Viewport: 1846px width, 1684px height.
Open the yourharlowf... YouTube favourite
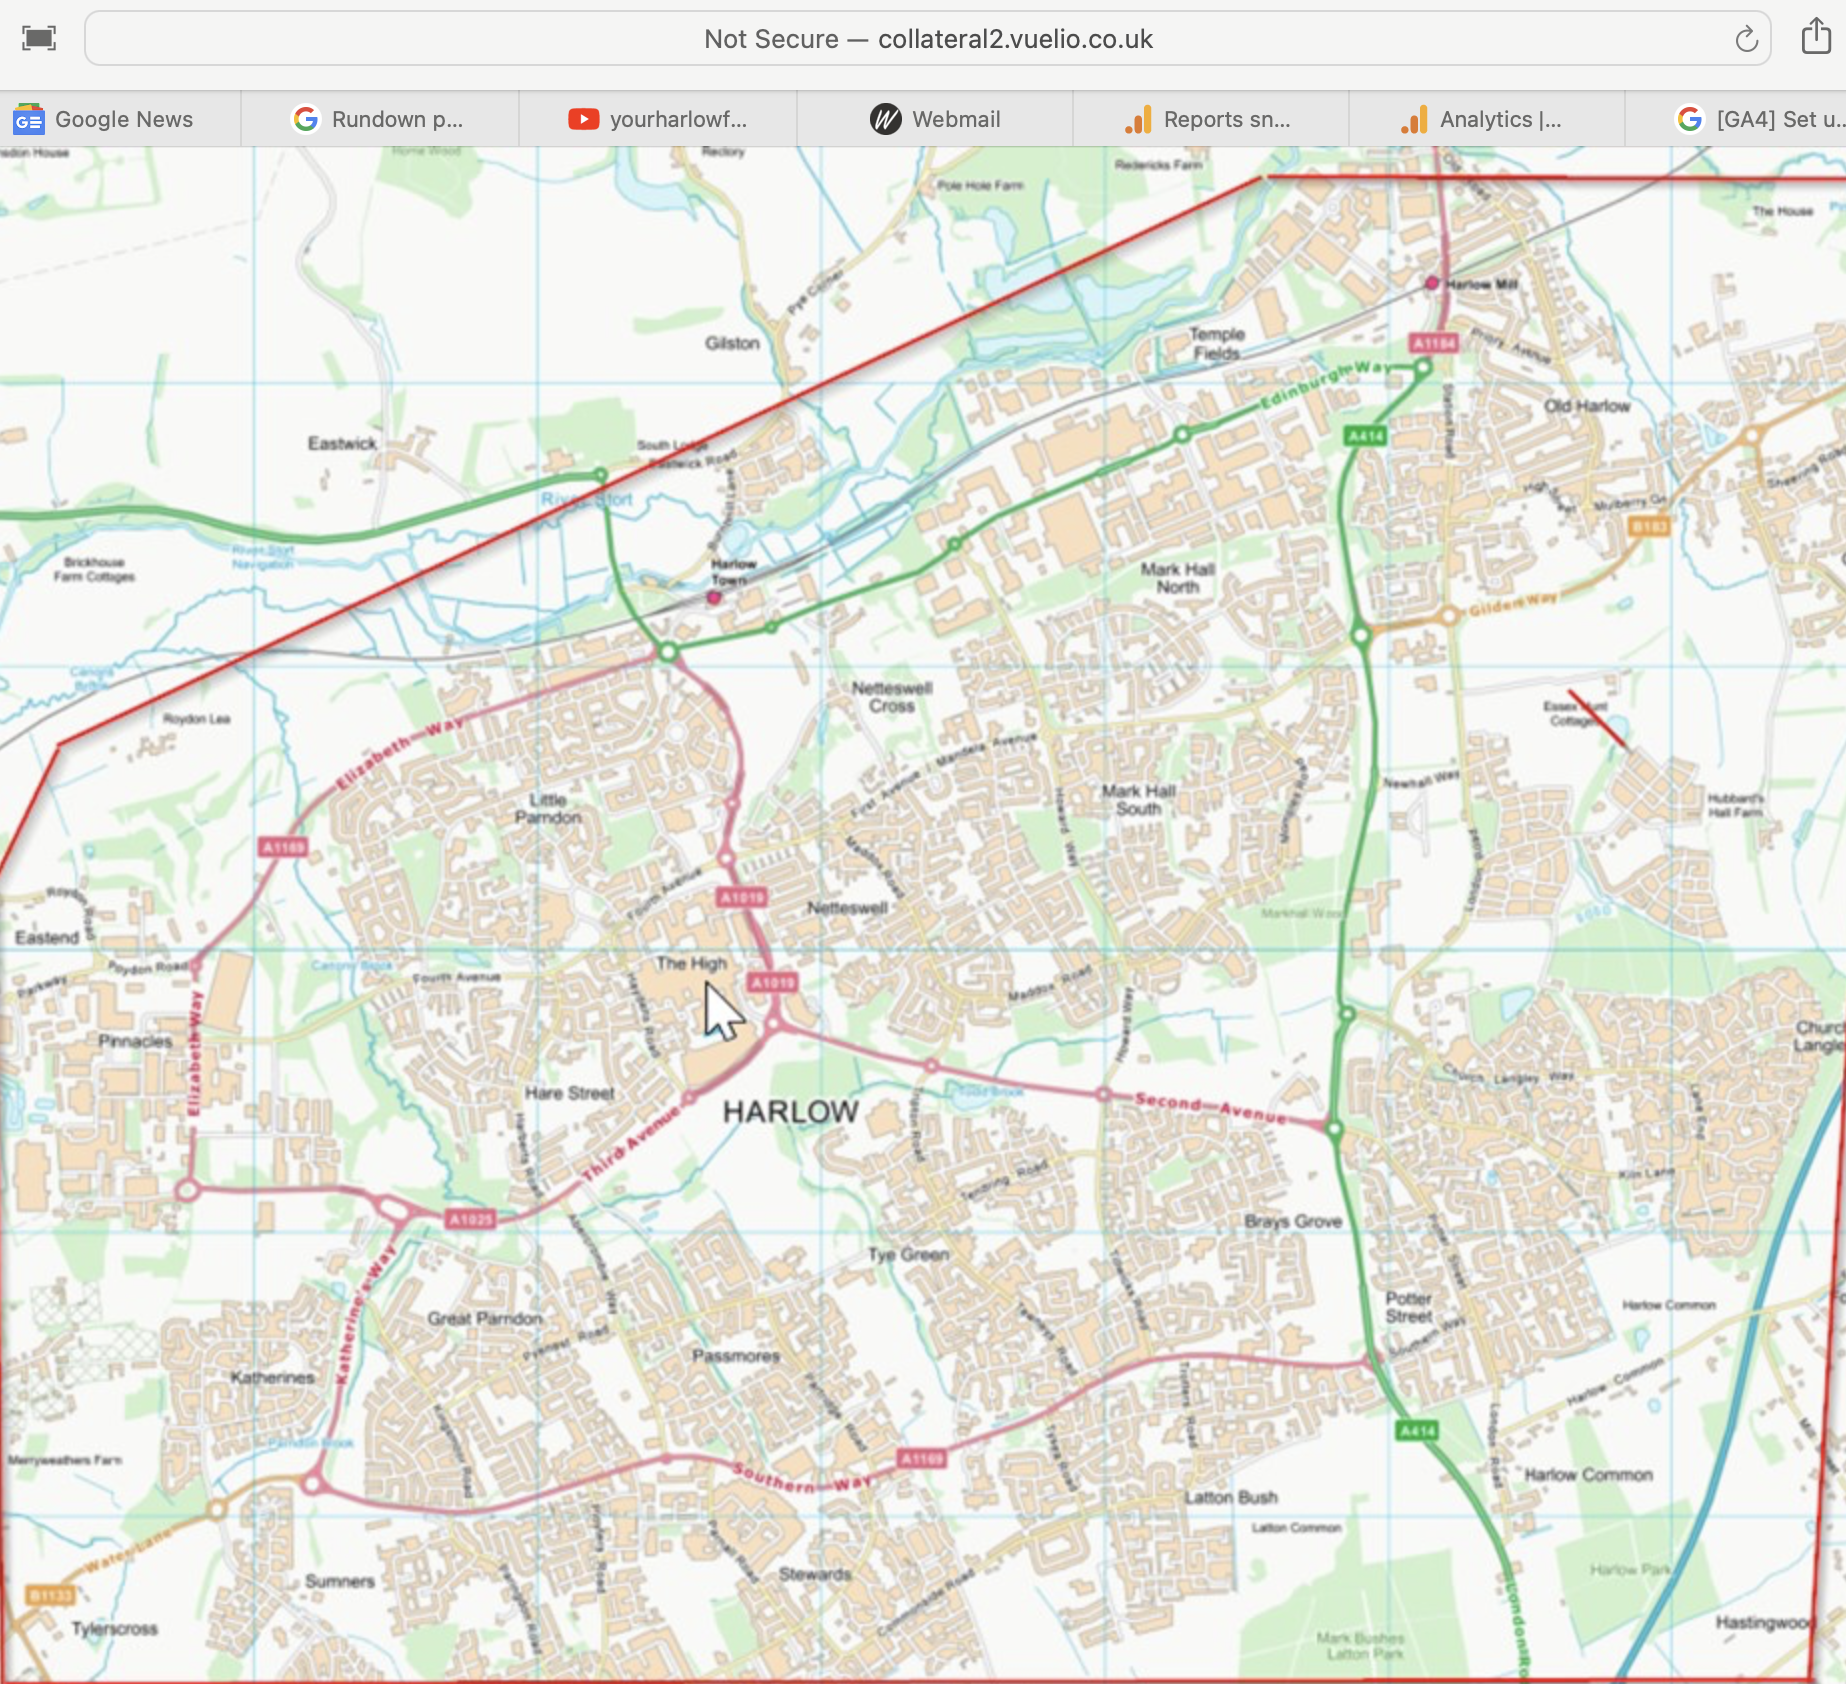click(x=658, y=120)
